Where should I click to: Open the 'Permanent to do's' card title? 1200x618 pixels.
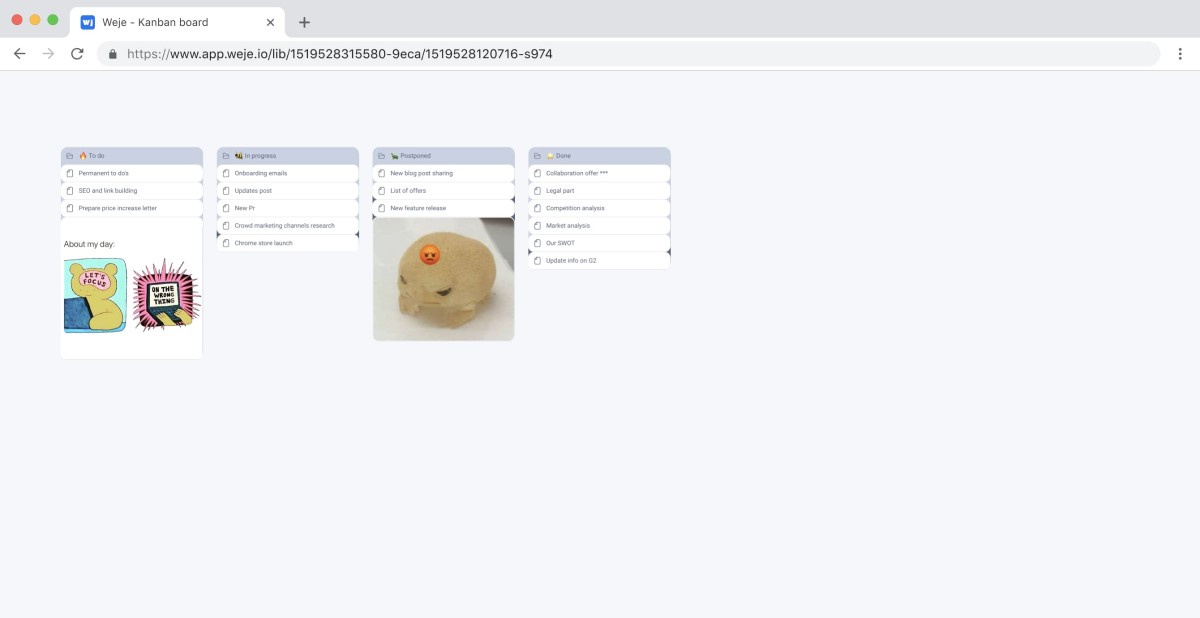tap(104, 173)
